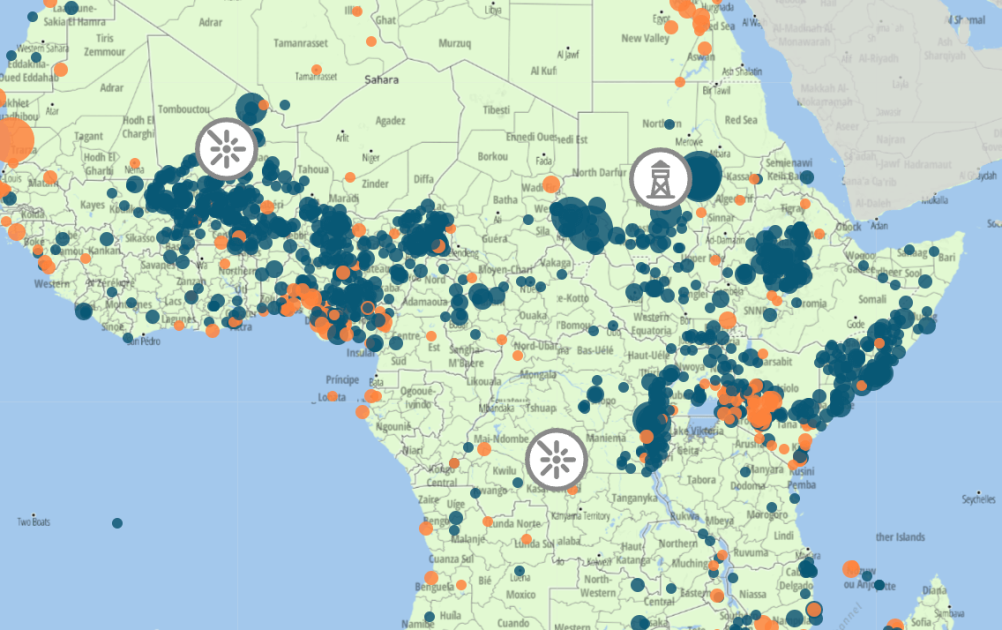Click the Red Sea map label

coord(740,120)
